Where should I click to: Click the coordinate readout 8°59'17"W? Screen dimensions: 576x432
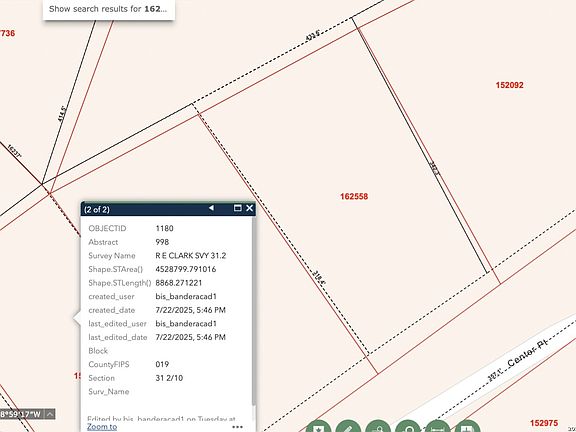(x=21, y=414)
